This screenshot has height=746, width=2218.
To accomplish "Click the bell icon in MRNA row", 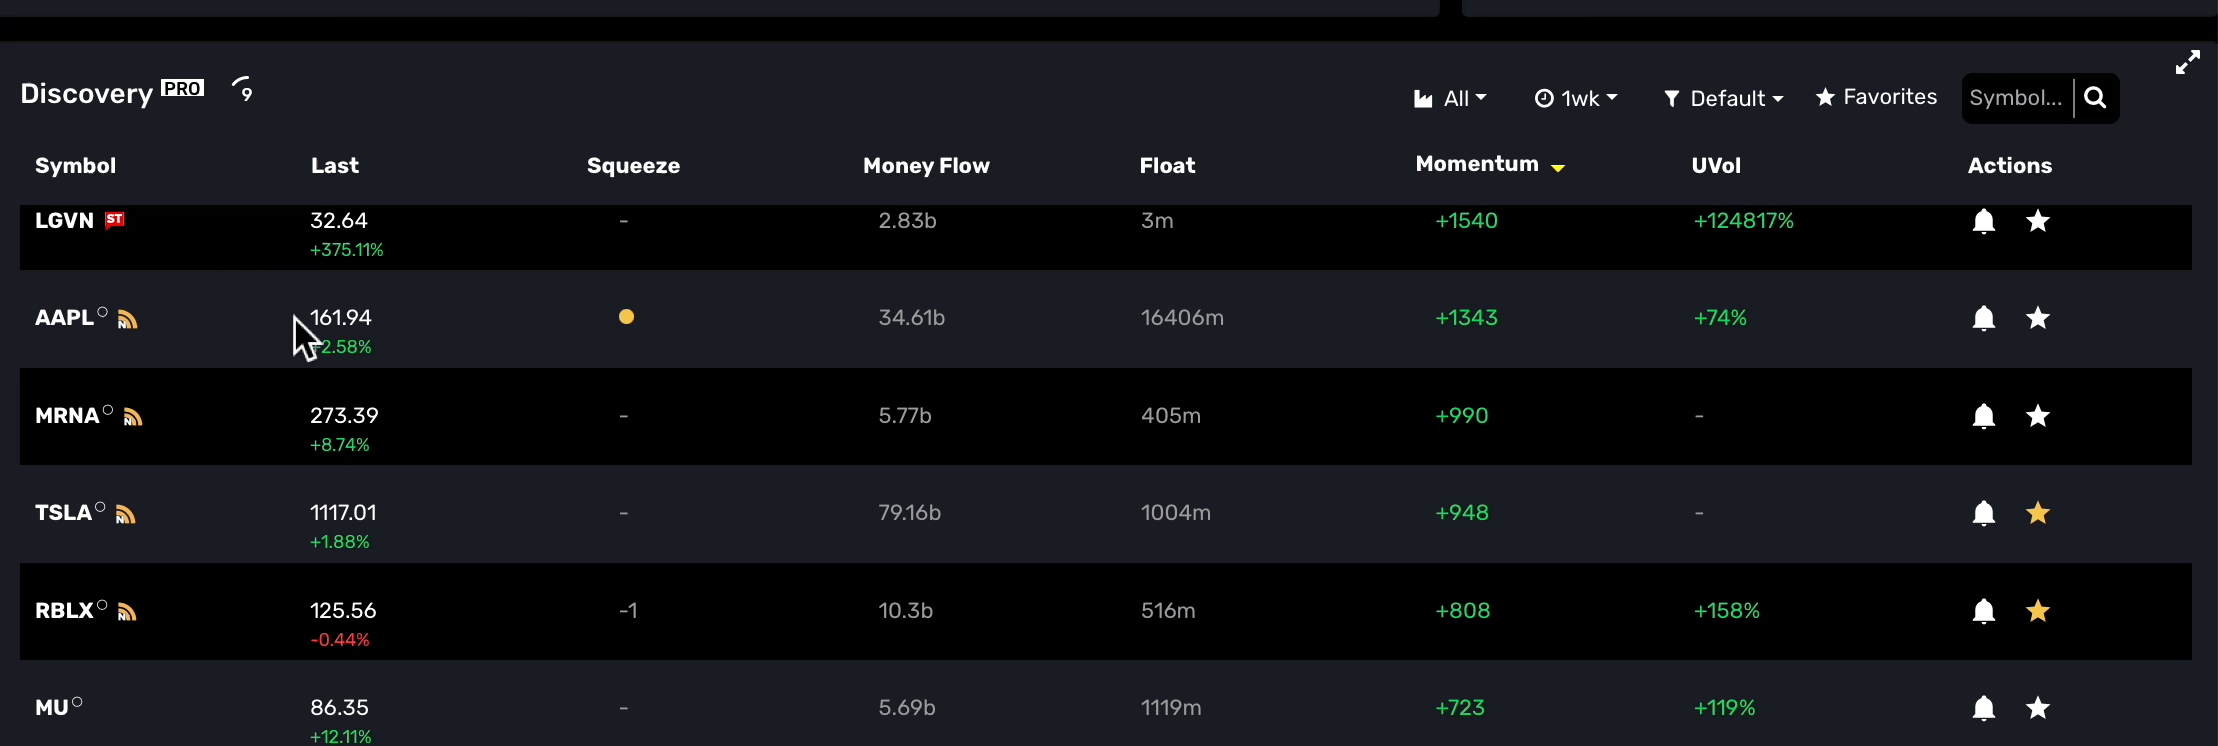I will coord(1984,416).
